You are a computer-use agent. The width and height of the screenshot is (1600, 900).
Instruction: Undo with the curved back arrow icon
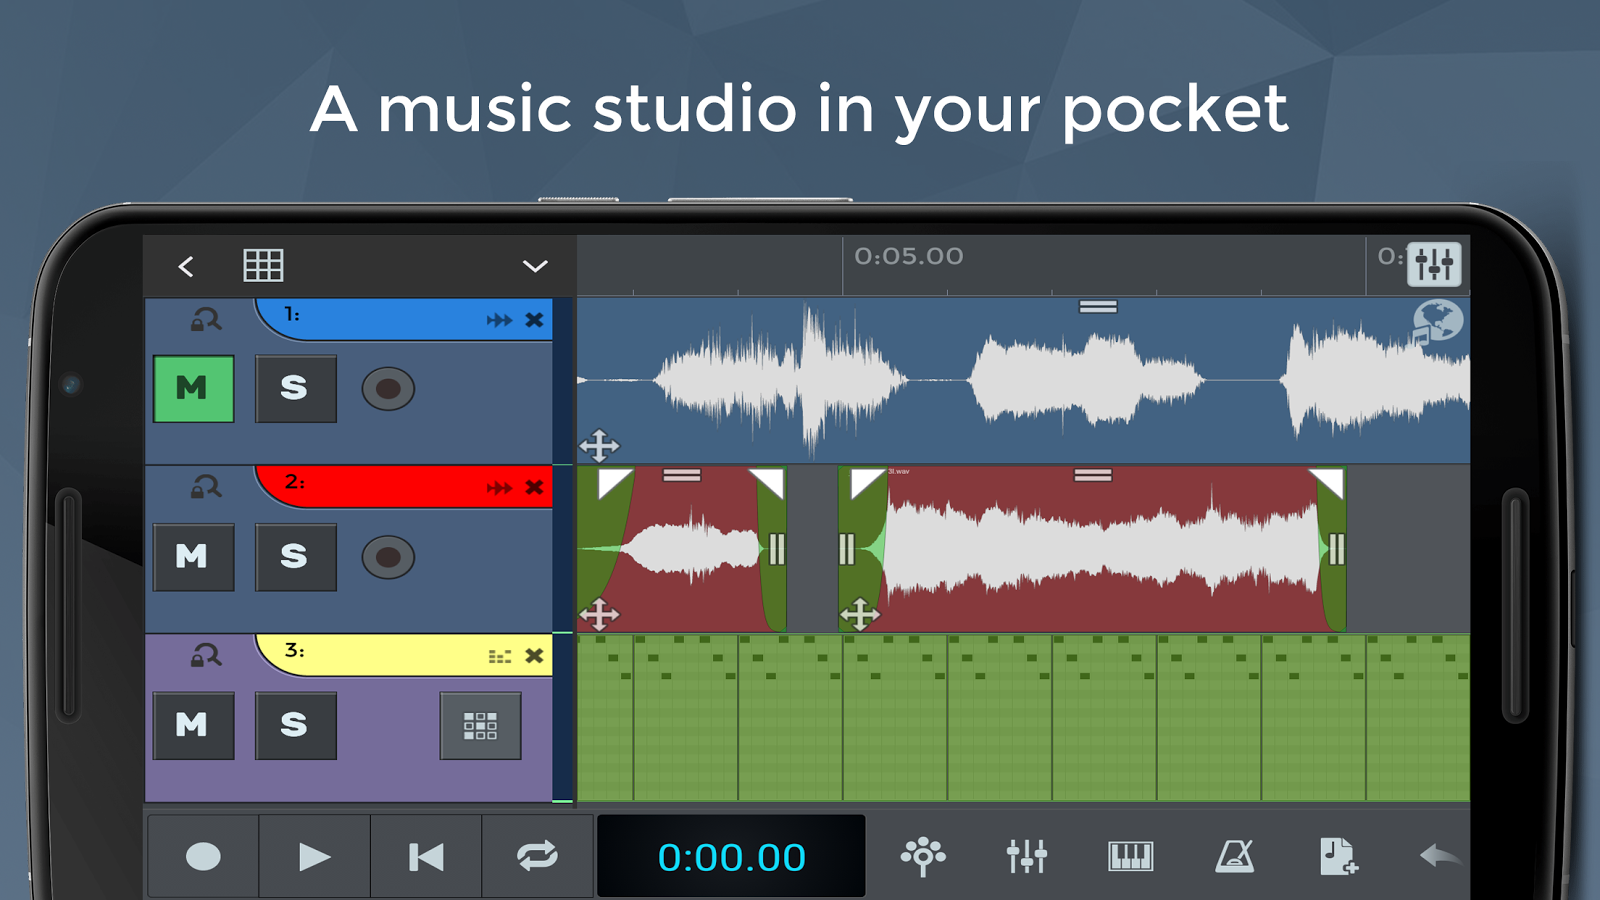[x=1441, y=856]
